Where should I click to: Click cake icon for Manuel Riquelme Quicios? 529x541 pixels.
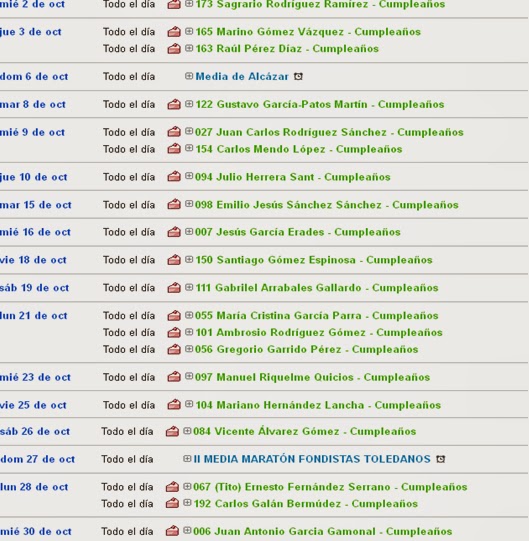point(174,377)
